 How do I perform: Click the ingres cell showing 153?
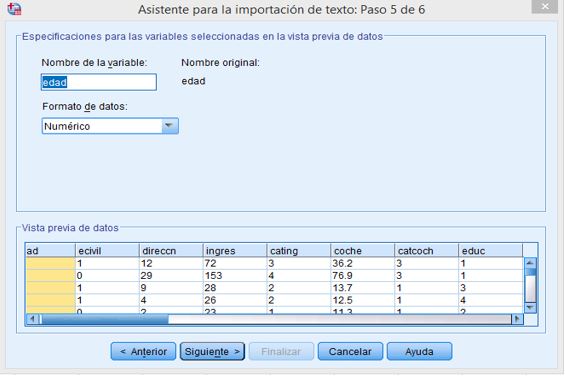point(235,276)
